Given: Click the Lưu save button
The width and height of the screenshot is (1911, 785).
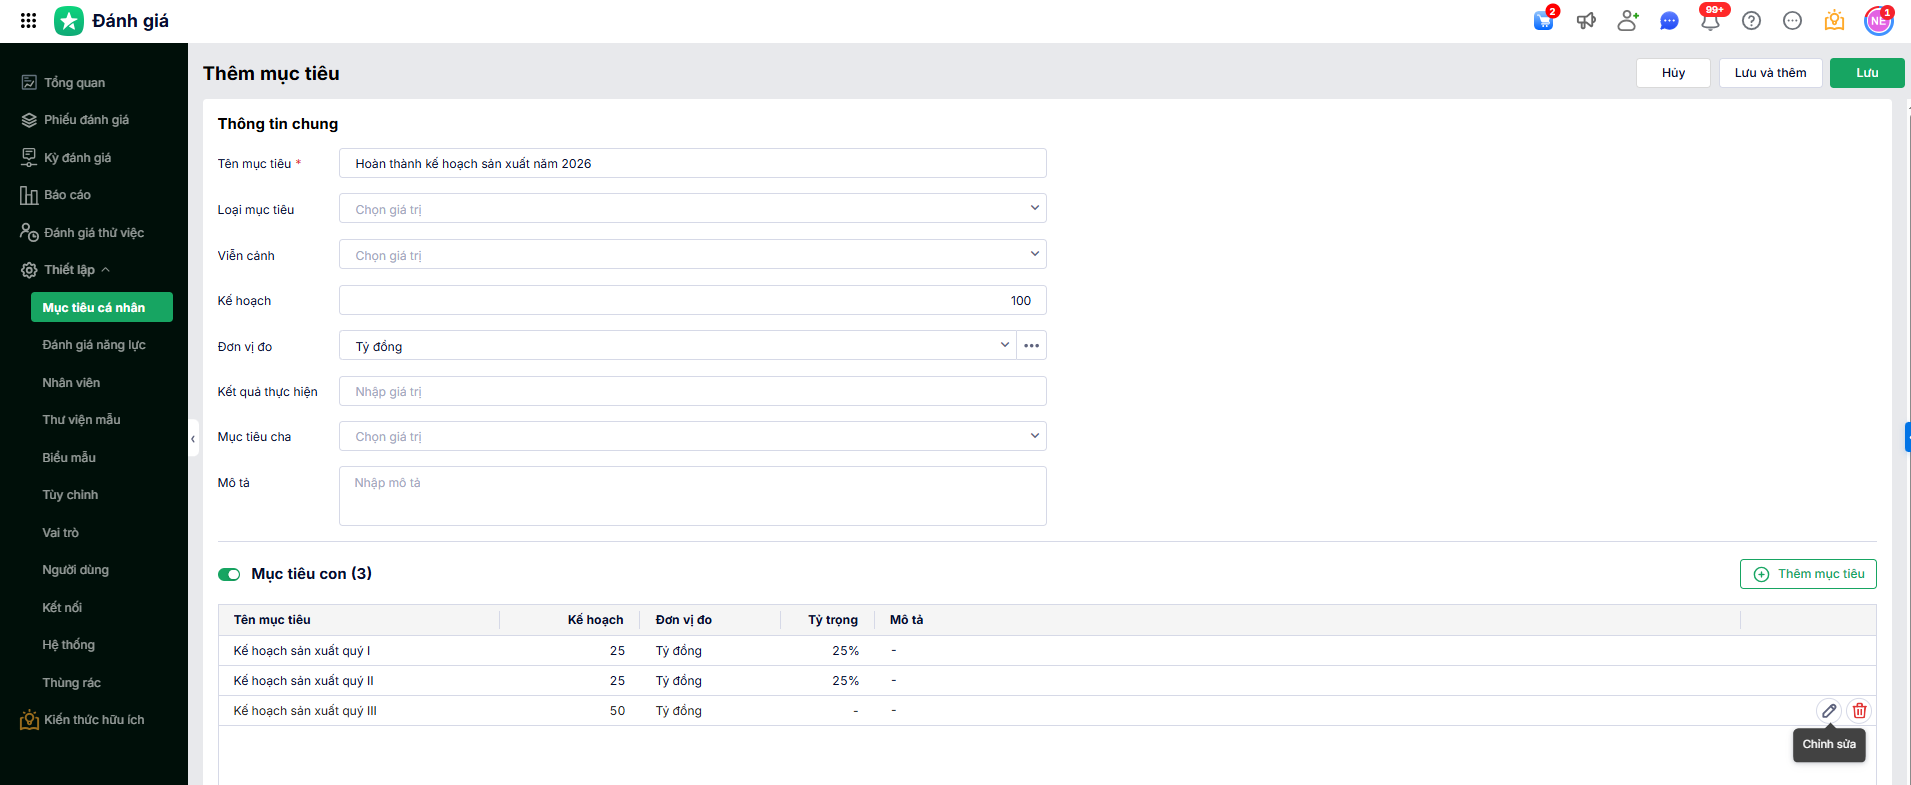Looking at the screenshot, I should point(1867,73).
